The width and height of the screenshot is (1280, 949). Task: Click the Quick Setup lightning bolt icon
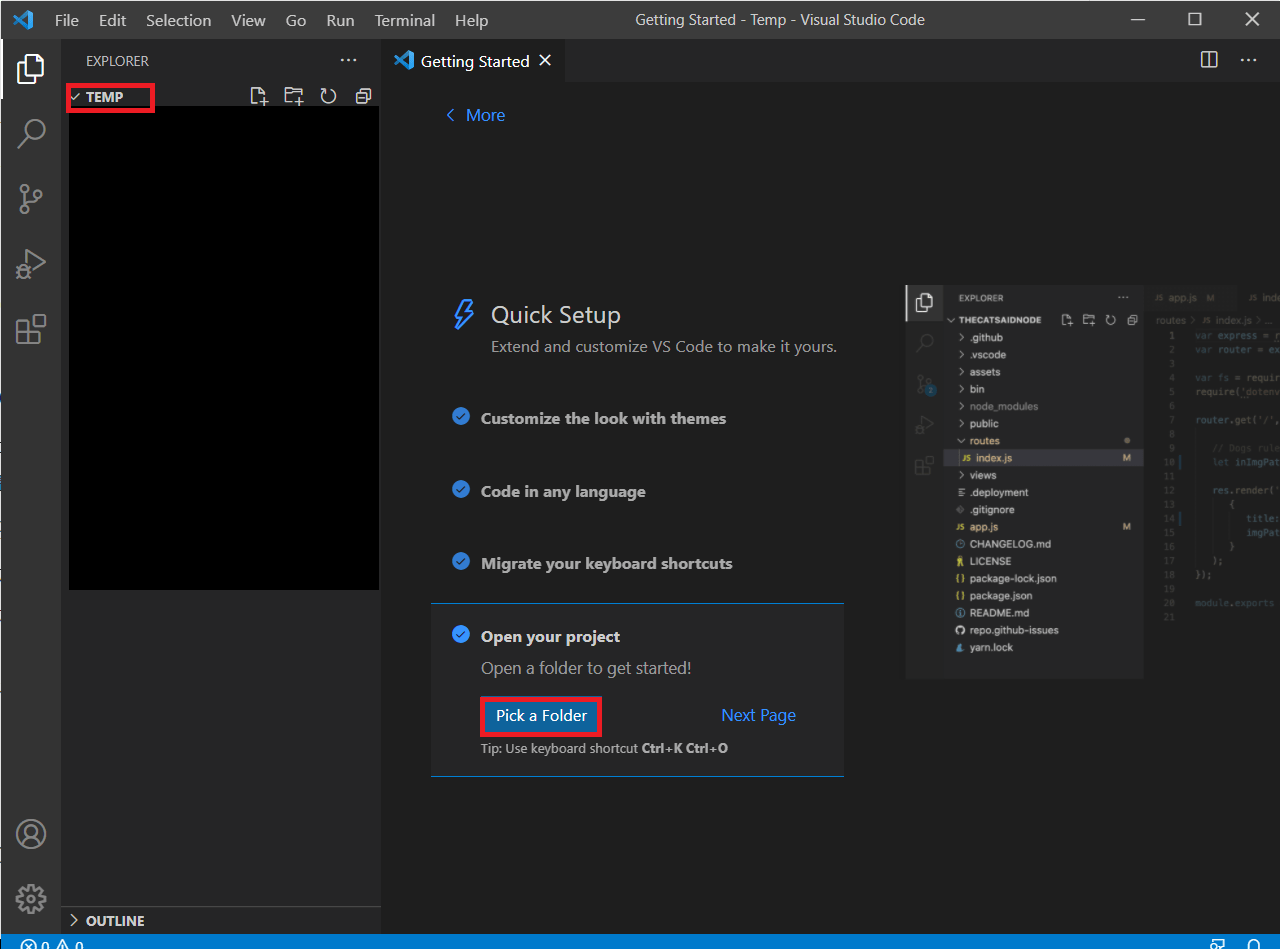pos(464,314)
